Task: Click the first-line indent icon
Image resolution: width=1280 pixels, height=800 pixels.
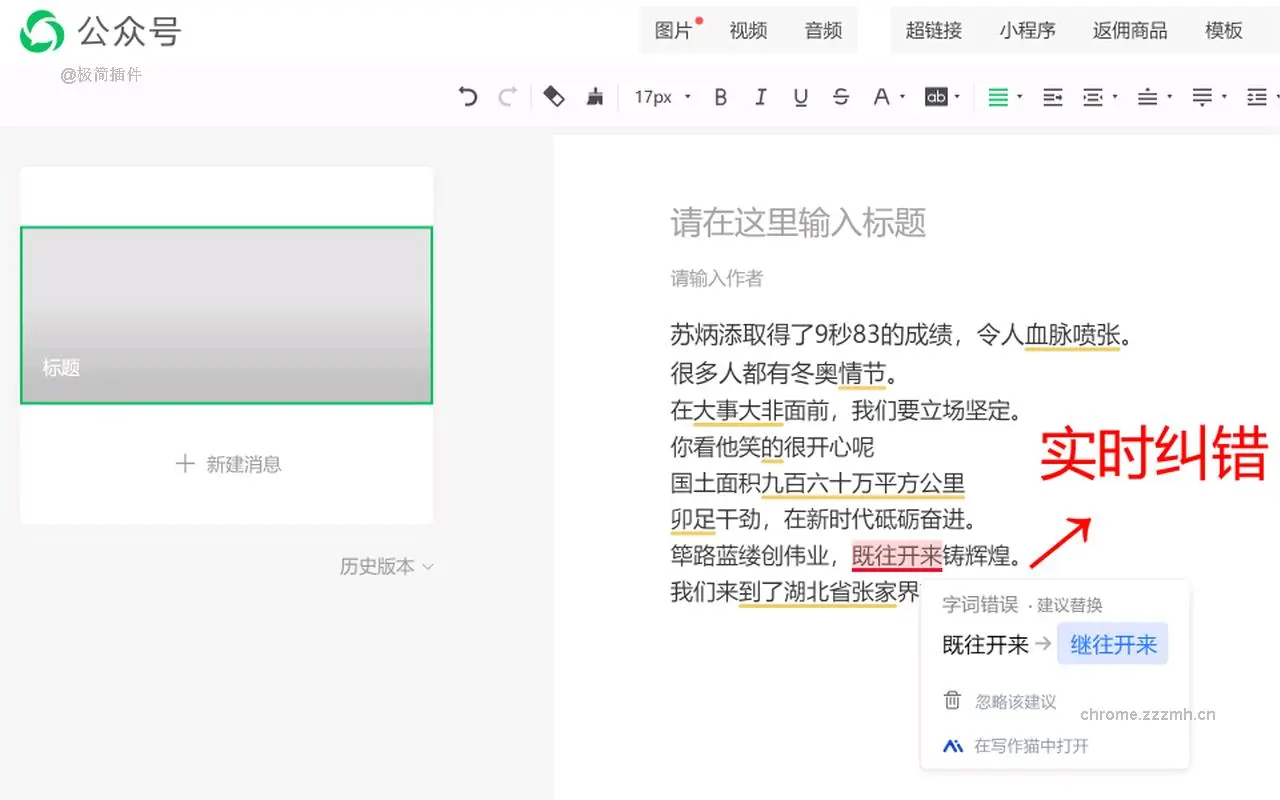Action: click(x=1052, y=97)
